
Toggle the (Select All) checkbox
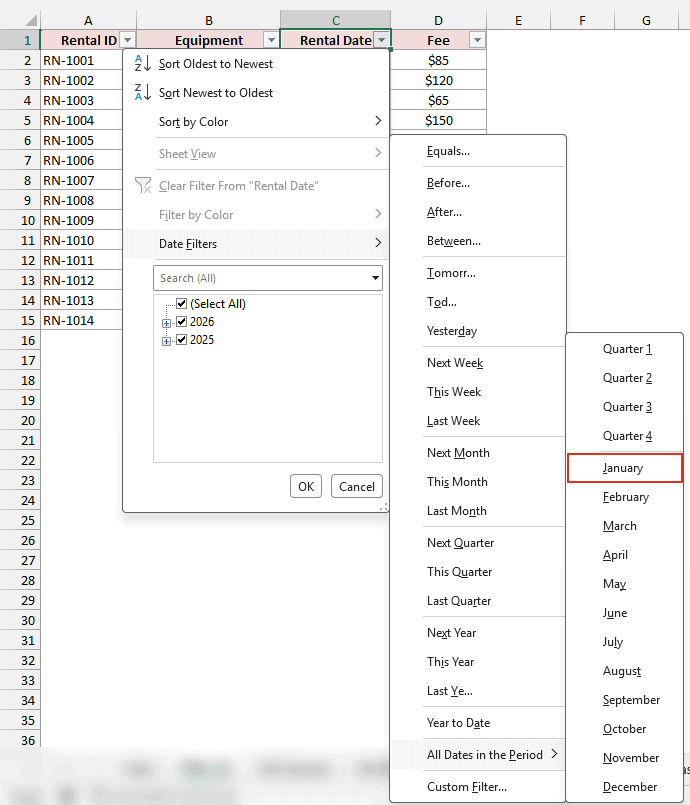181,303
